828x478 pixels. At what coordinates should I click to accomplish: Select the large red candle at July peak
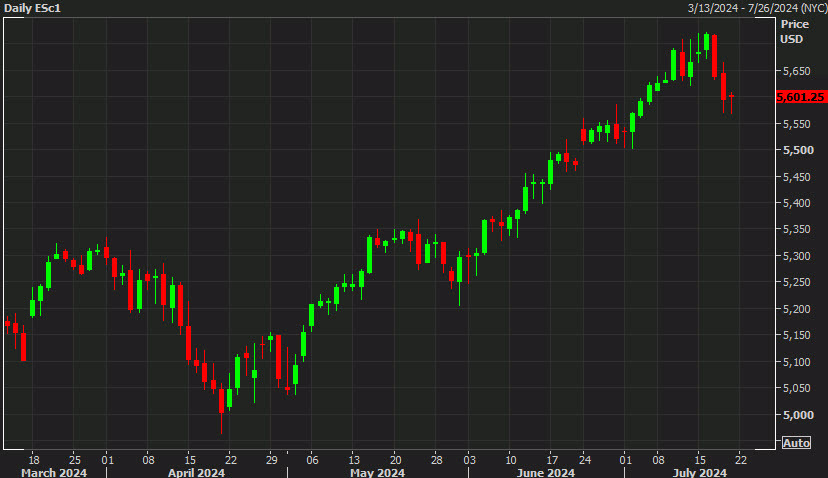[715, 56]
